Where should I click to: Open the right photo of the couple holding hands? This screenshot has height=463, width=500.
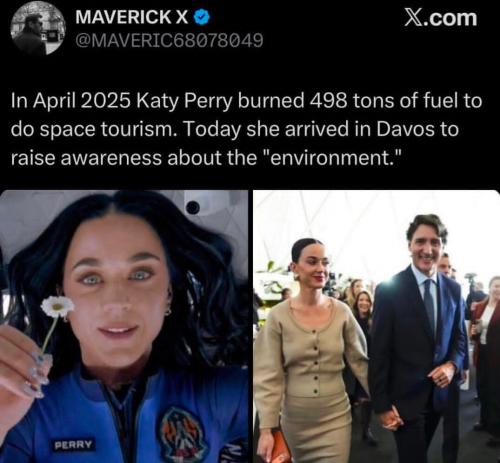(376, 326)
